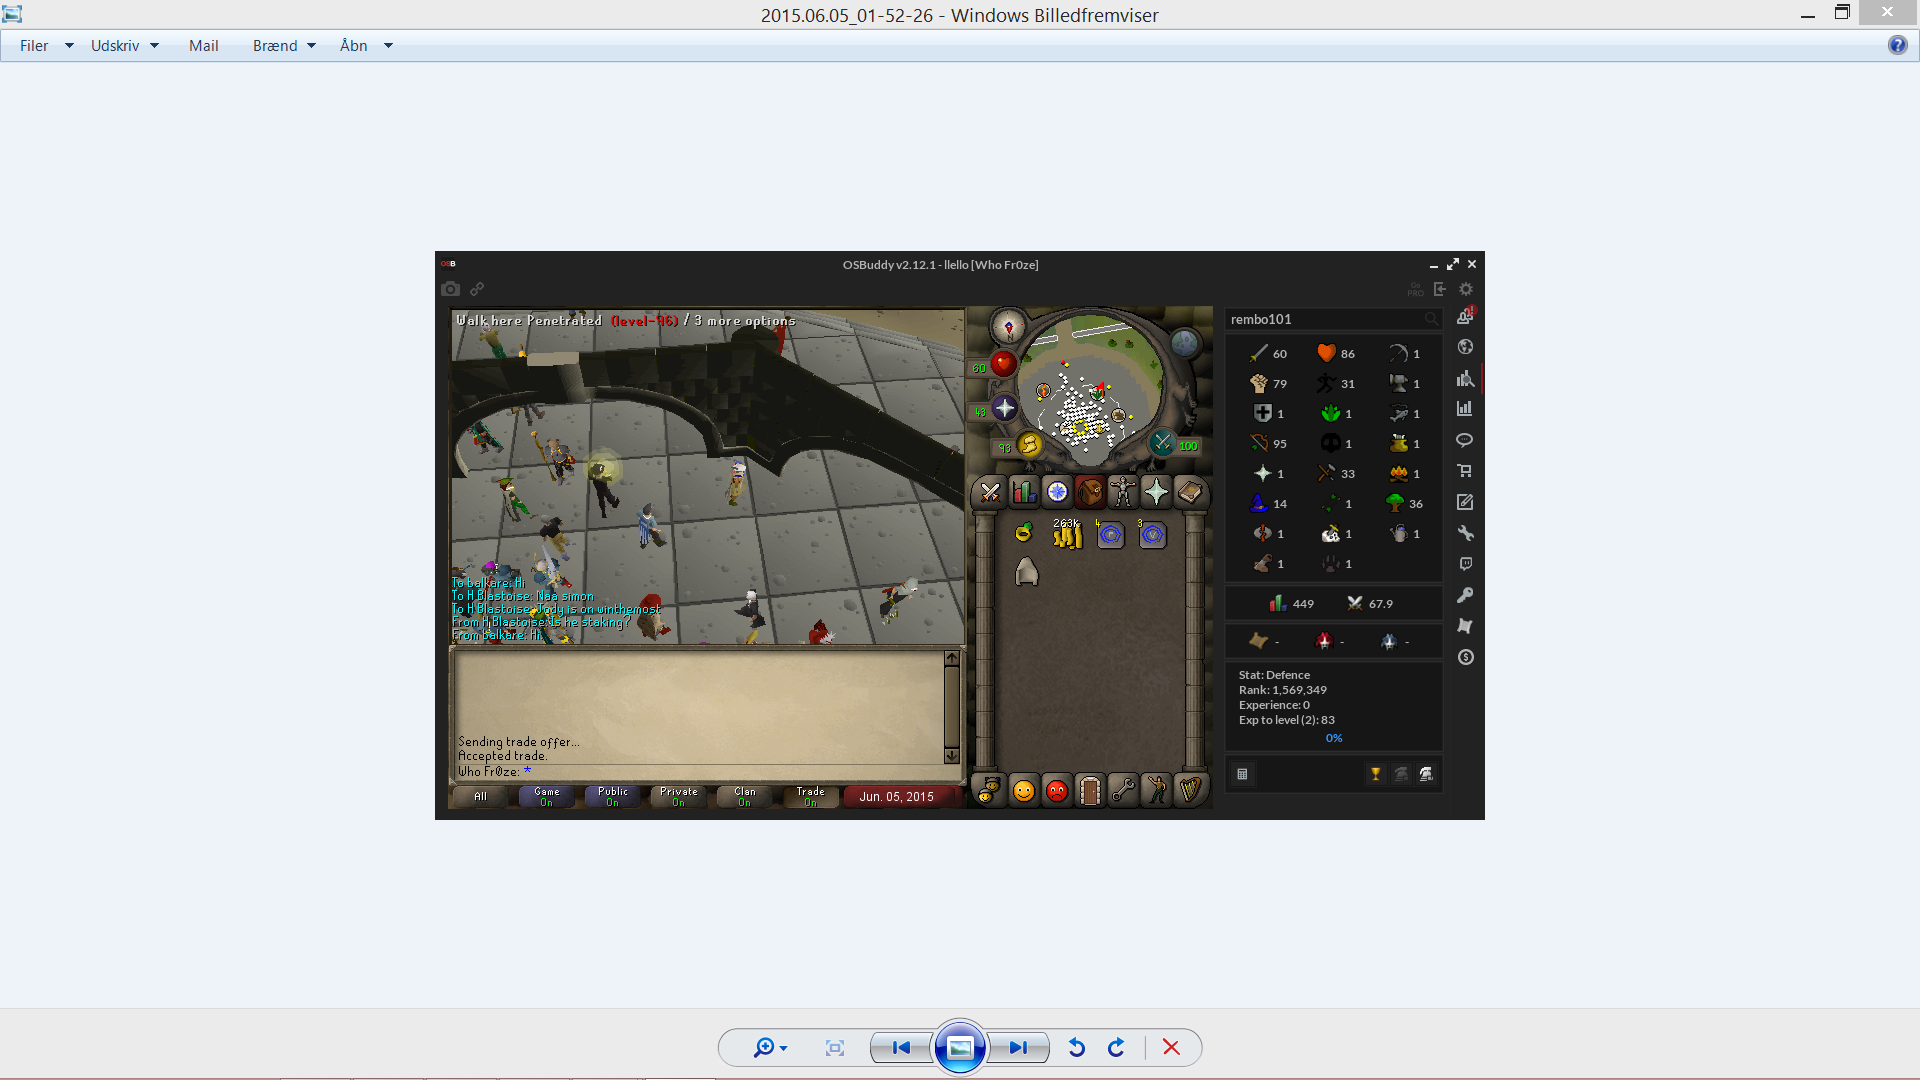The width and height of the screenshot is (1920, 1080).
Task: Start the slideshow with center button
Action: [960, 1047]
